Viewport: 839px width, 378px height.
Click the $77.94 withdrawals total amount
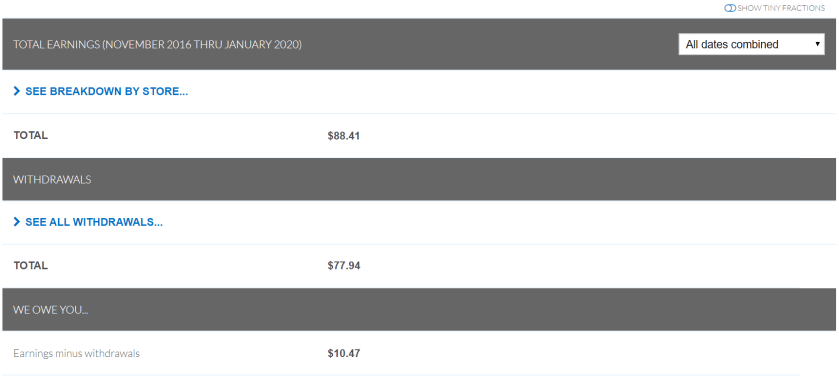(x=344, y=266)
